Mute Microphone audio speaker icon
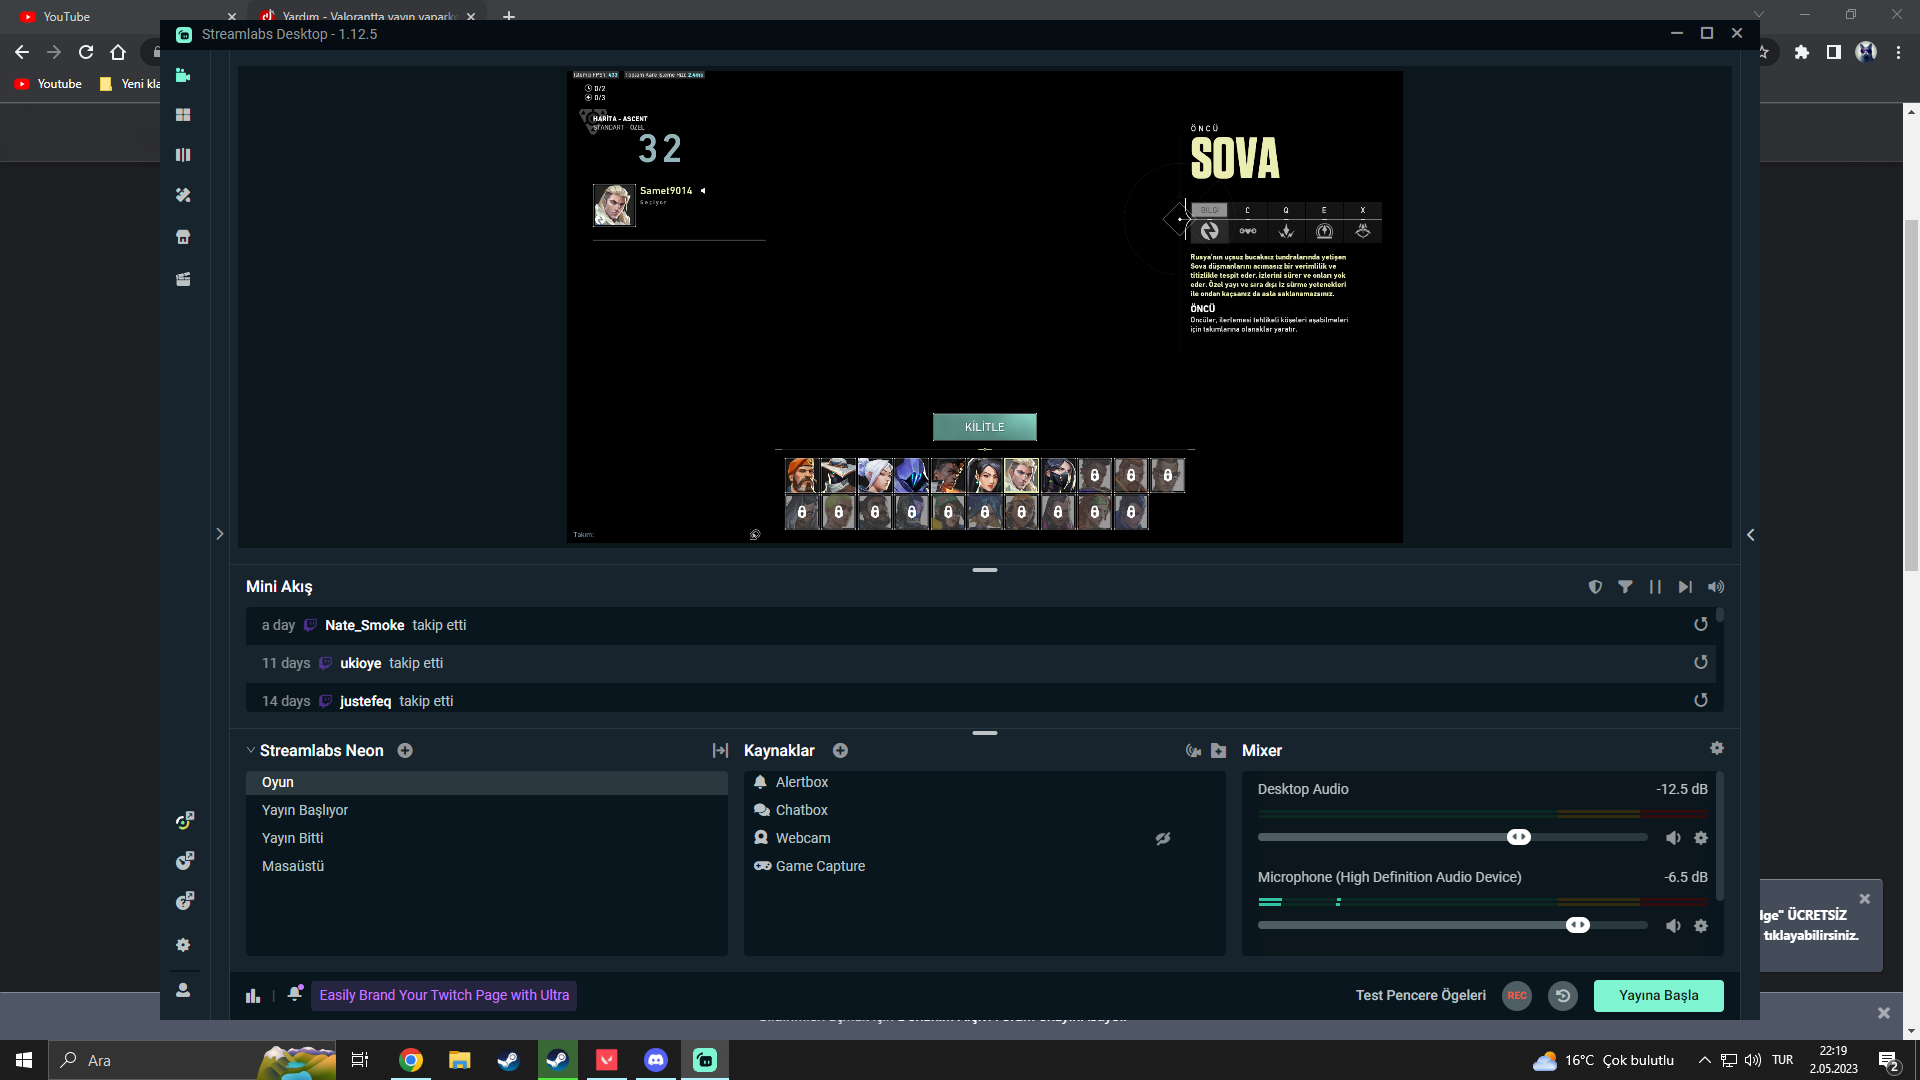 (x=1673, y=926)
